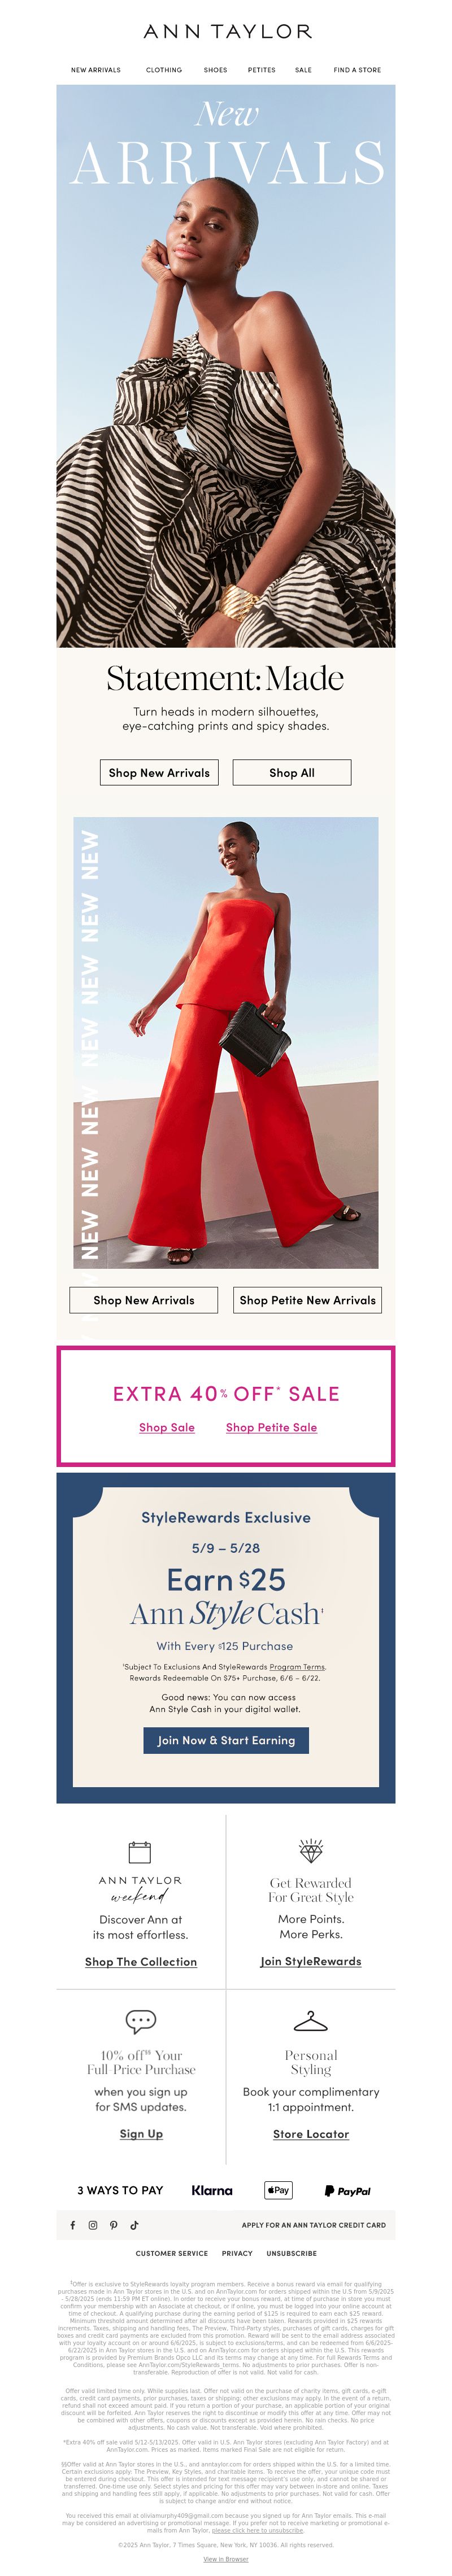
Task: Click the Apple Pay logo
Action: [278, 2190]
